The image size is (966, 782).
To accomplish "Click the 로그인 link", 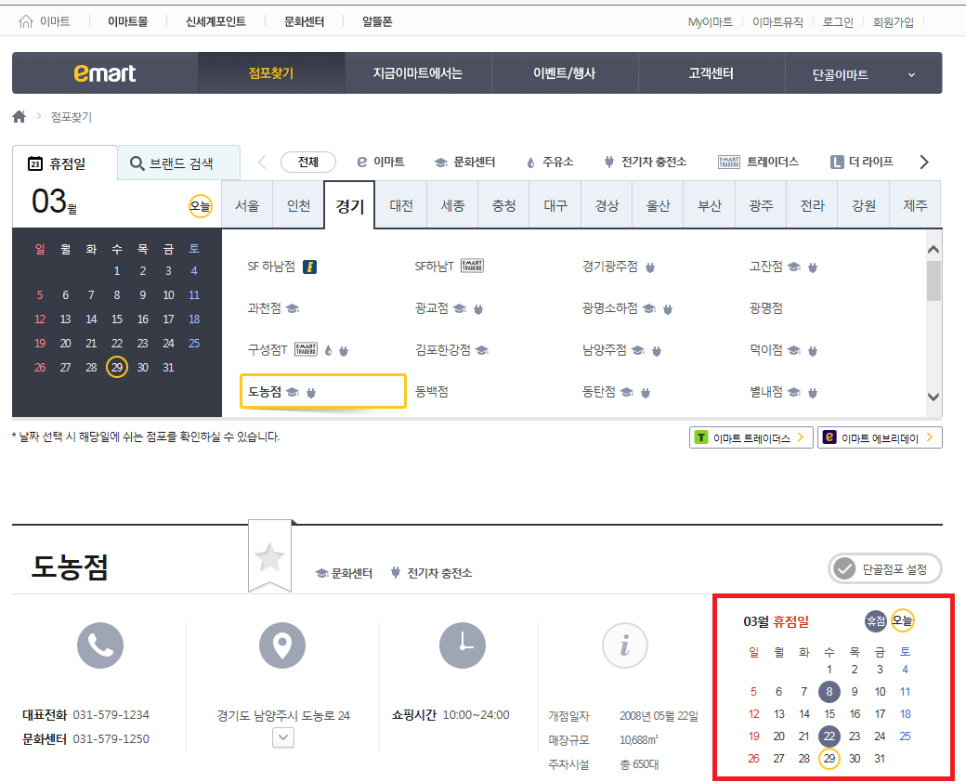I will click(838, 22).
